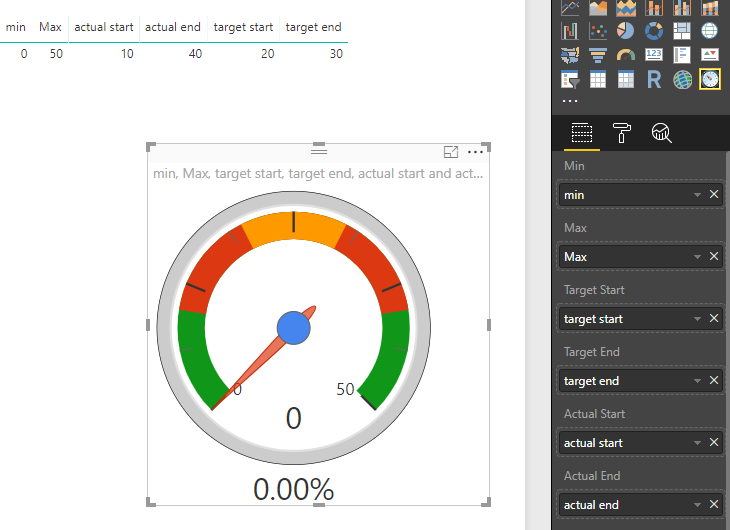
Task: Open dropdown arrow for actual start field
Action: click(697, 442)
